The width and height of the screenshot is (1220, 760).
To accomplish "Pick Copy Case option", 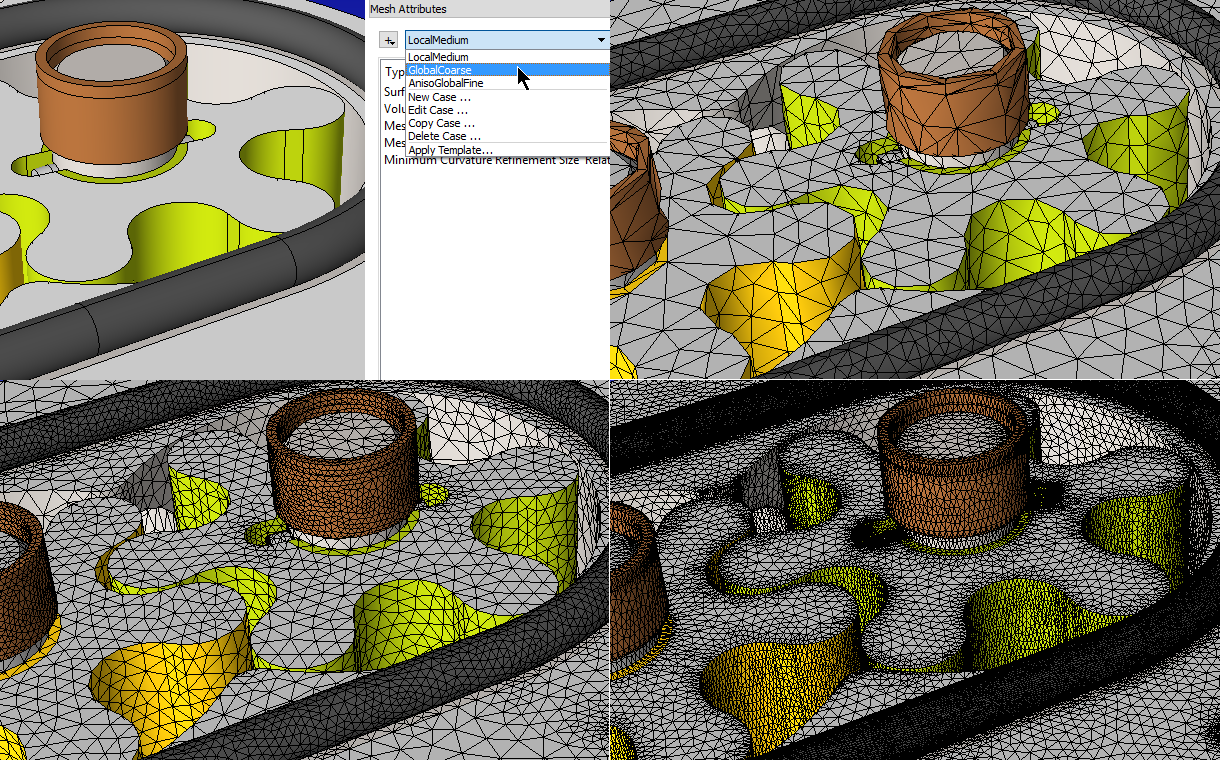I will pyautogui.click(x=441, y=123).
